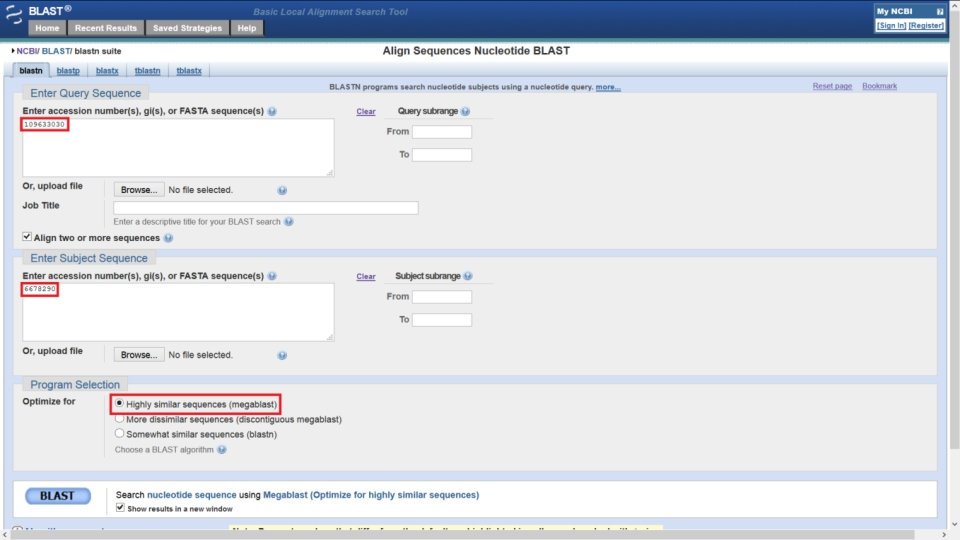Select Somewhat similar sequences (blastn)
The height and width of the screenshot is (540, 960).
[x=119, y=433]
